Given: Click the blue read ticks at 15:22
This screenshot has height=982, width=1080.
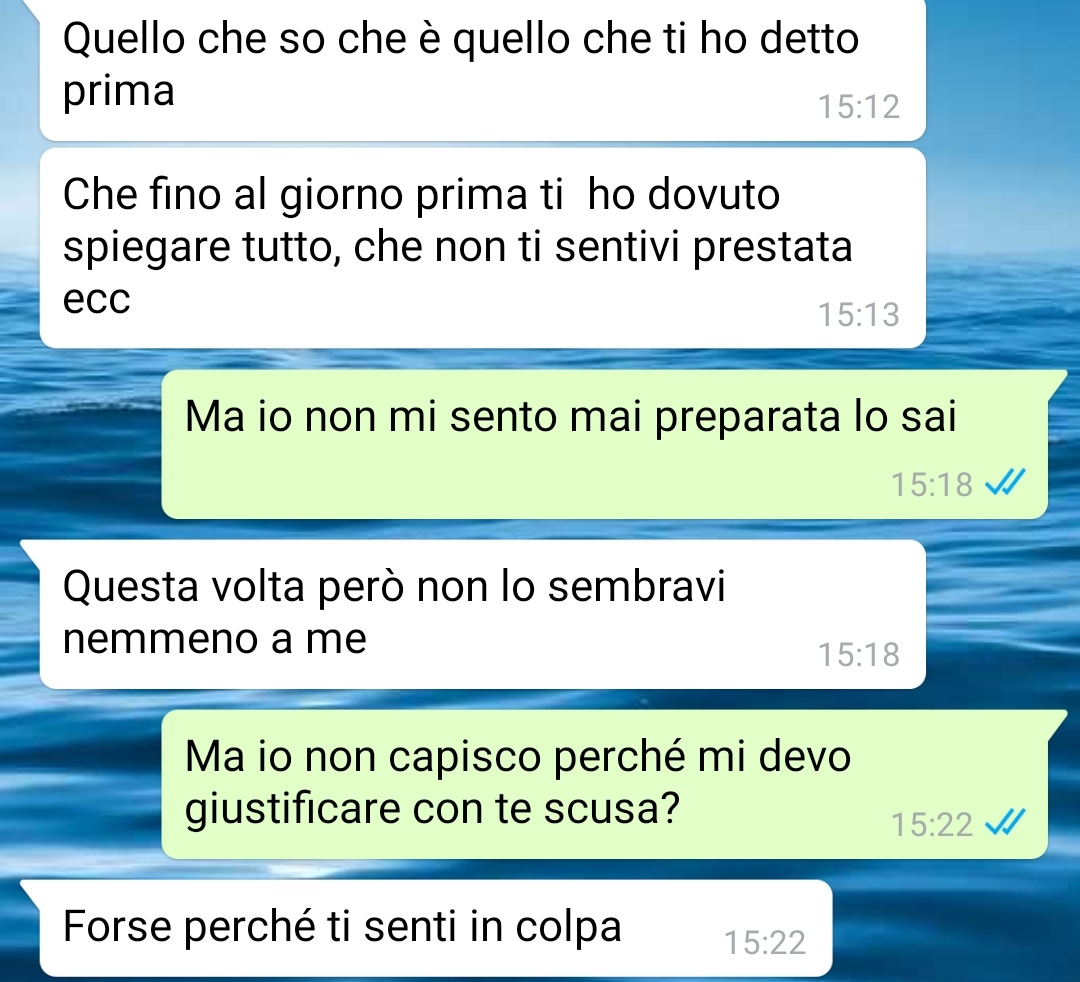Looking at the screenshot, I should tap(1006, 822).
